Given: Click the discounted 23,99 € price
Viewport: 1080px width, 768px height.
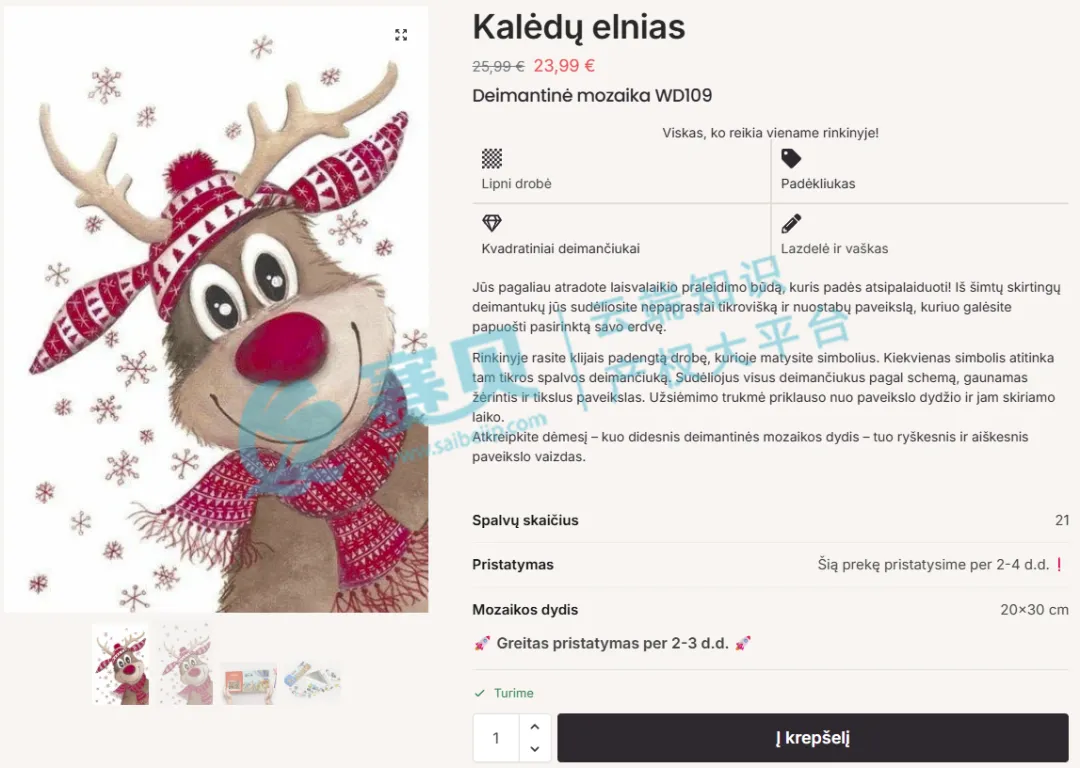Looking at the screenshot, I should pos(564,66).
